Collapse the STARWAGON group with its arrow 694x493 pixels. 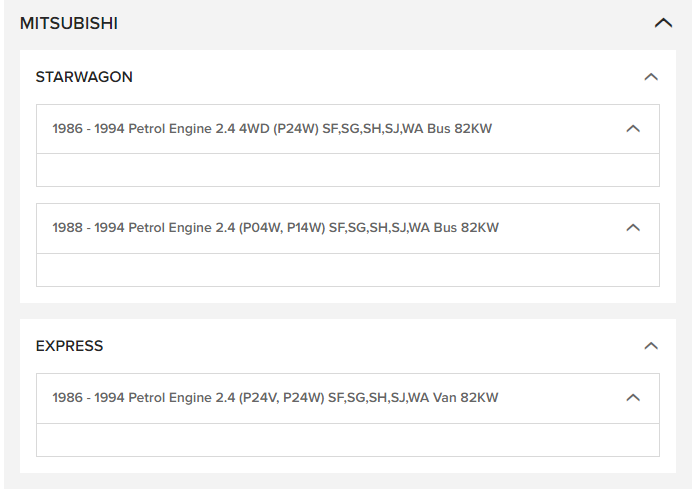tap(651, 77)
